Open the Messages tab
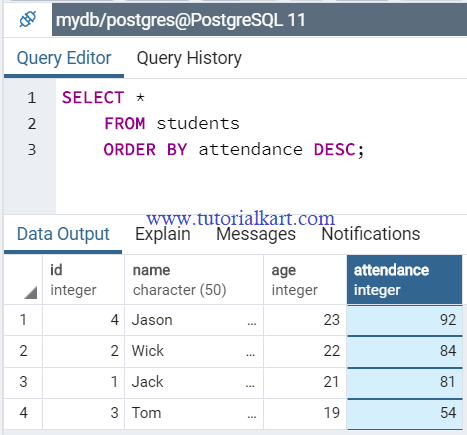 tap(256, 234)
